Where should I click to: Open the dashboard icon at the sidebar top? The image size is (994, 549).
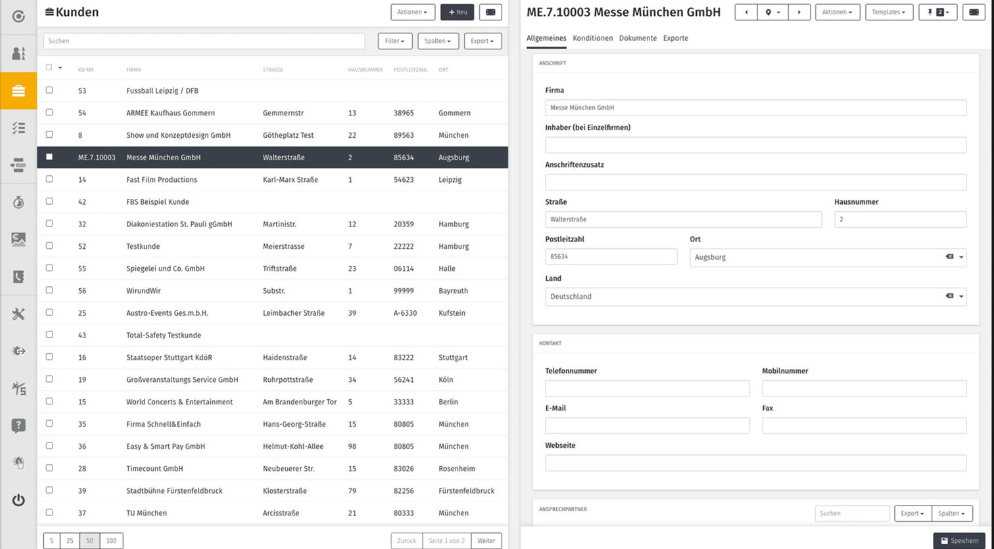click(x=18, y=16)
